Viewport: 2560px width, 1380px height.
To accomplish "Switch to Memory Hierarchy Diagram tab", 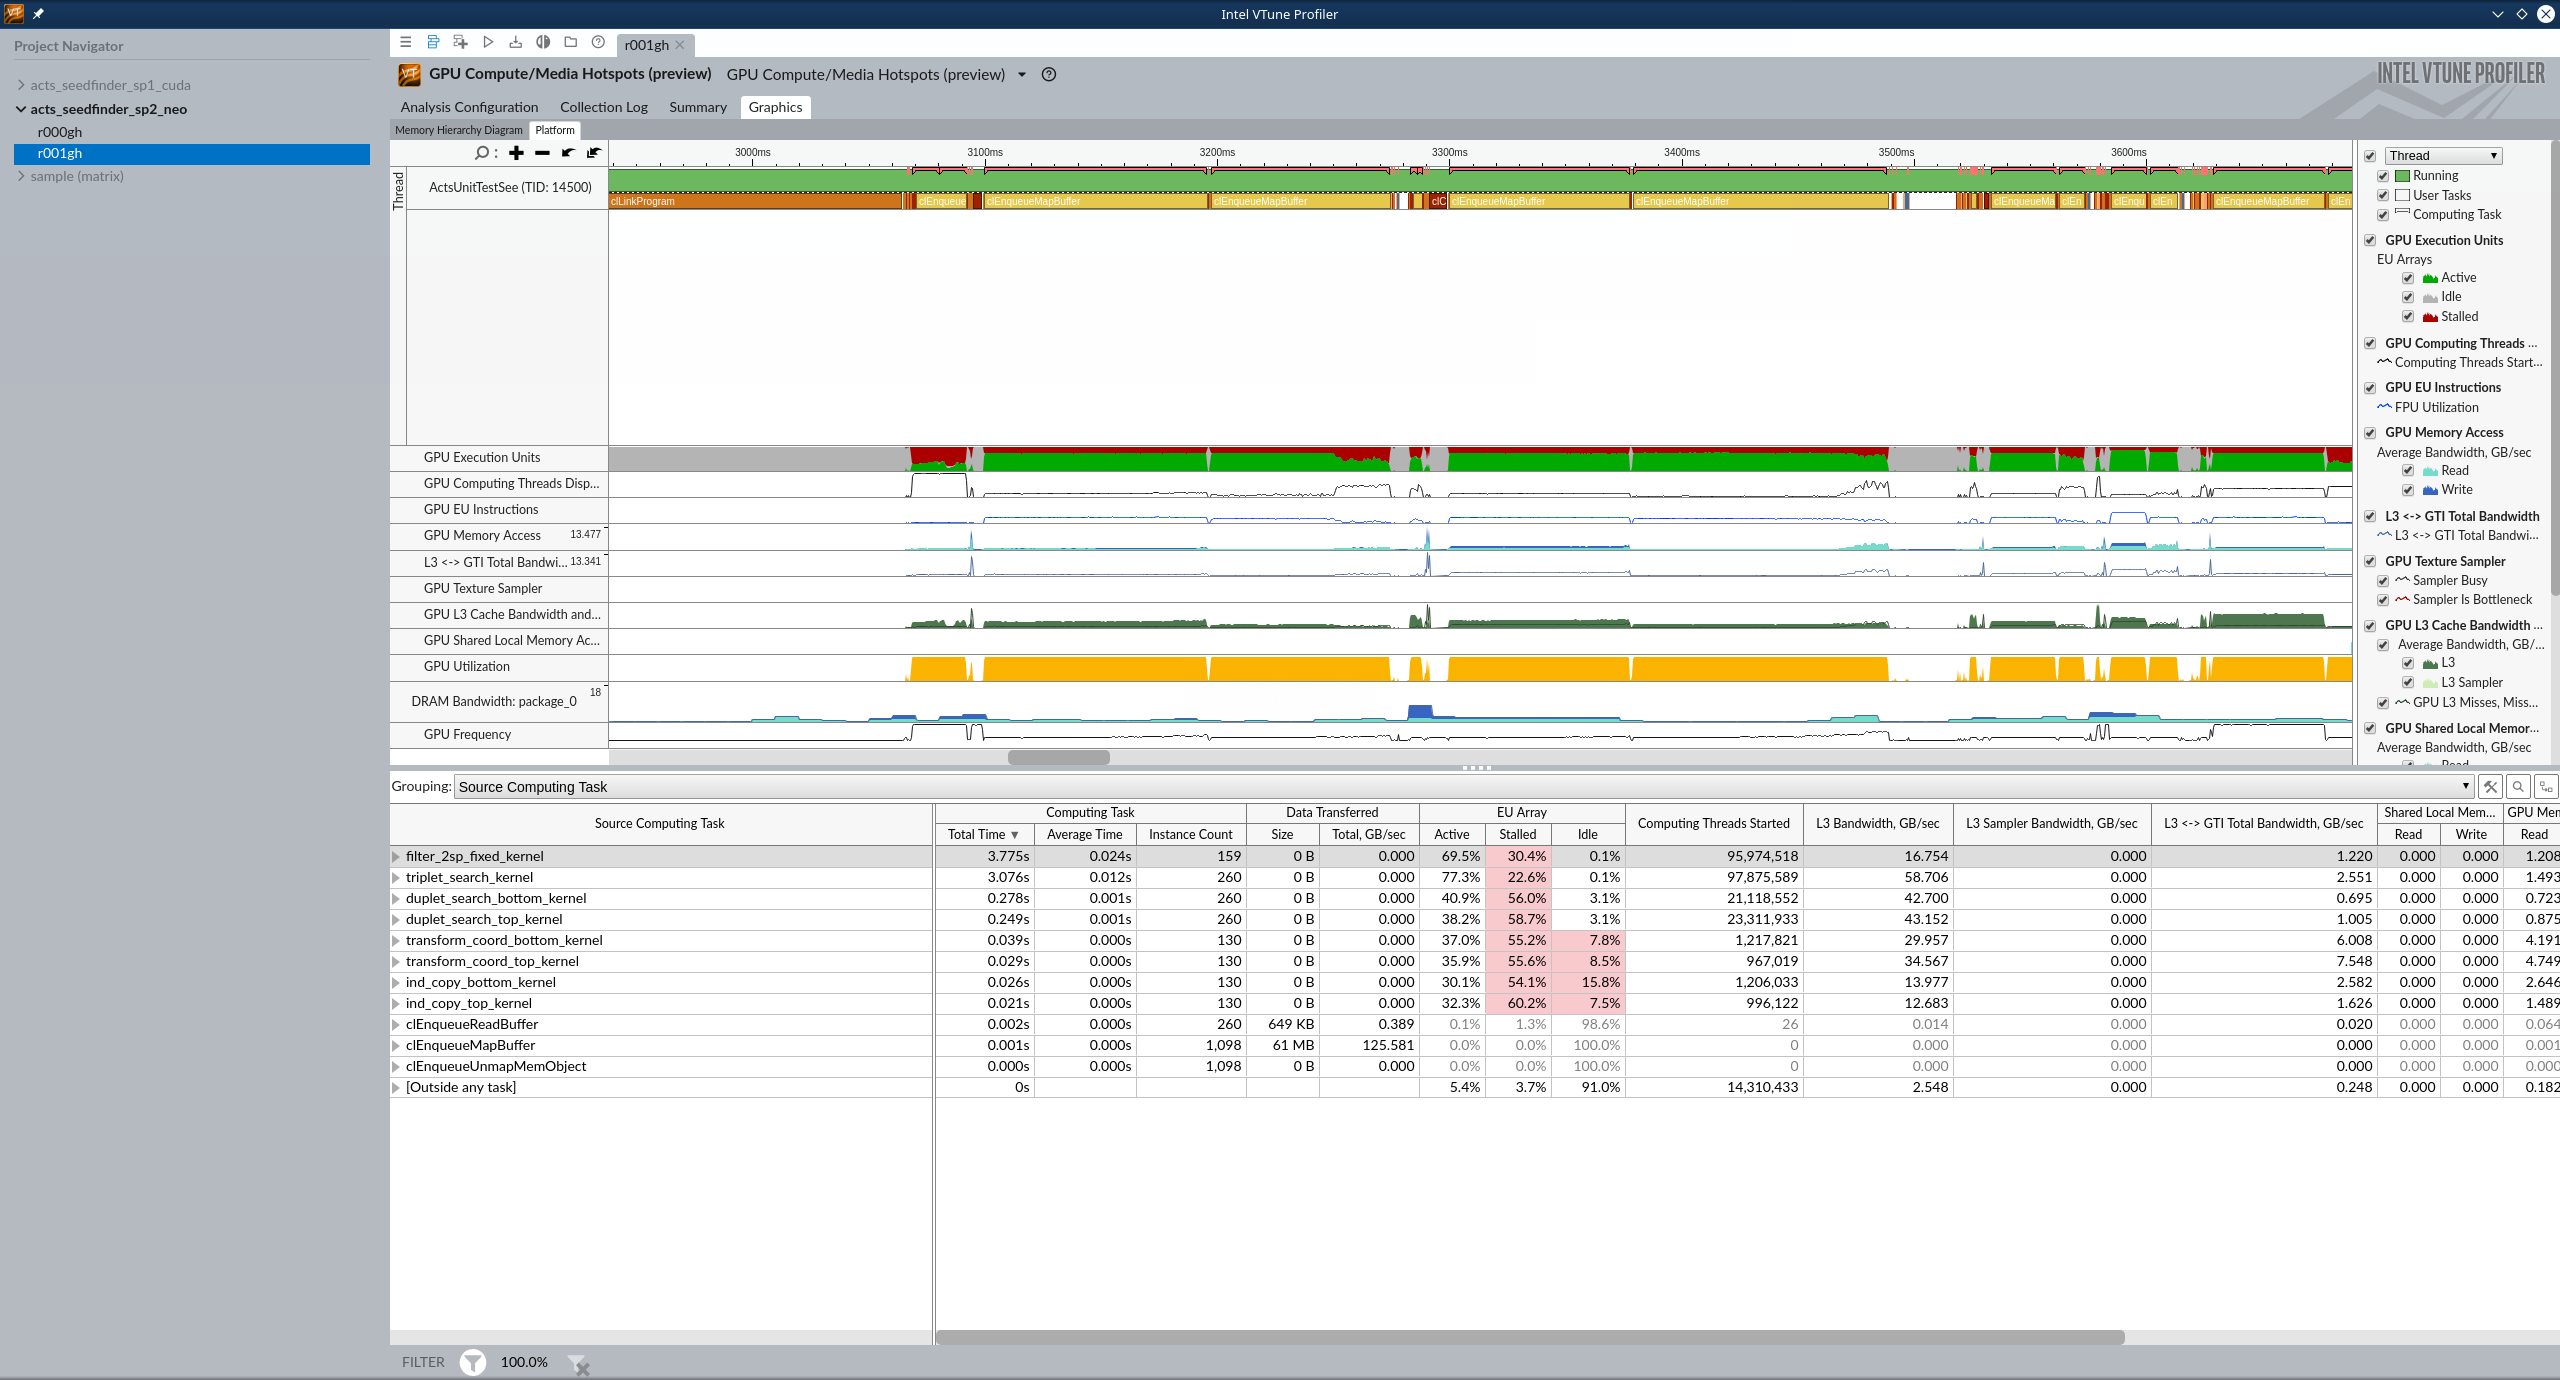I will [459, 130].
